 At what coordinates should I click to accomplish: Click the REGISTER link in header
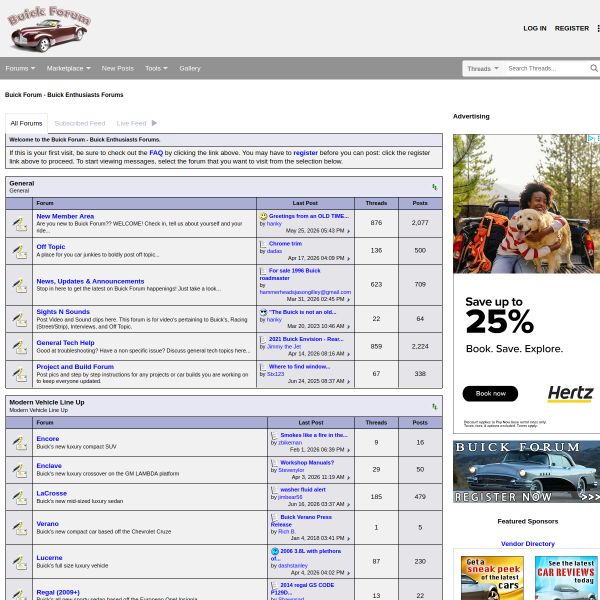click(x=572, y=28)
